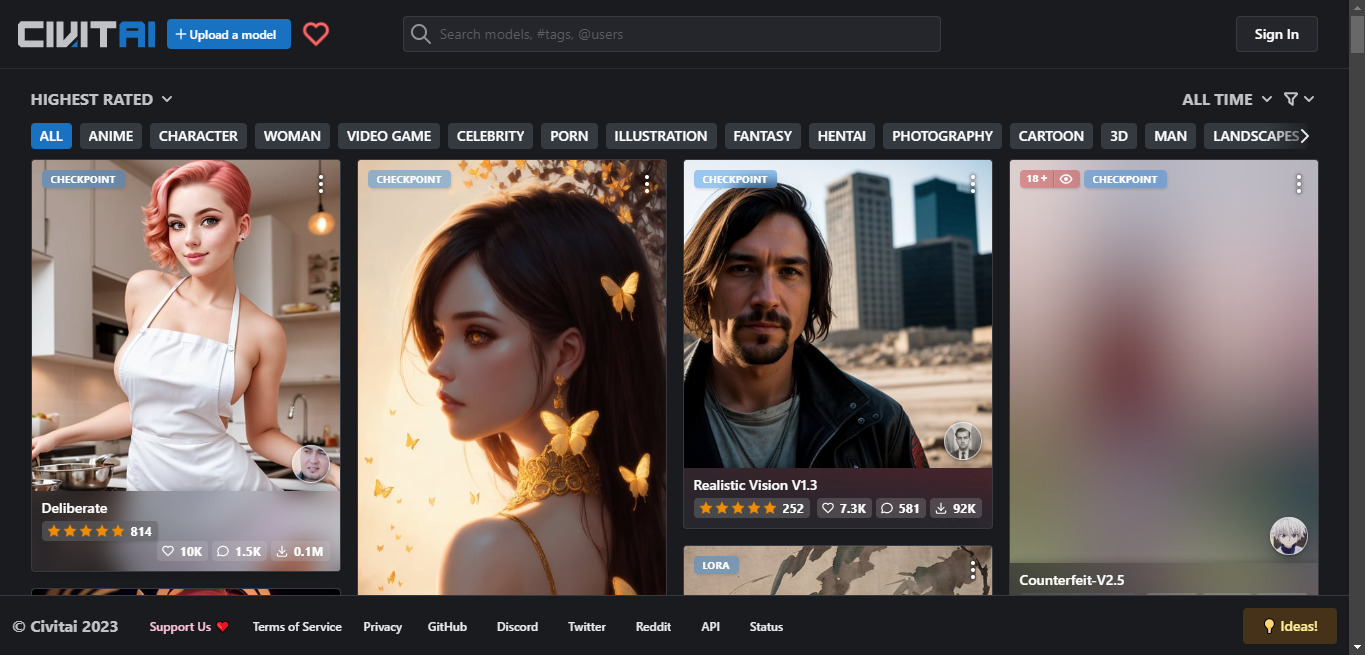Click the star rating showing 252 on Realistic Vision
1365x655 pixels.
click(x=752, y=508)
